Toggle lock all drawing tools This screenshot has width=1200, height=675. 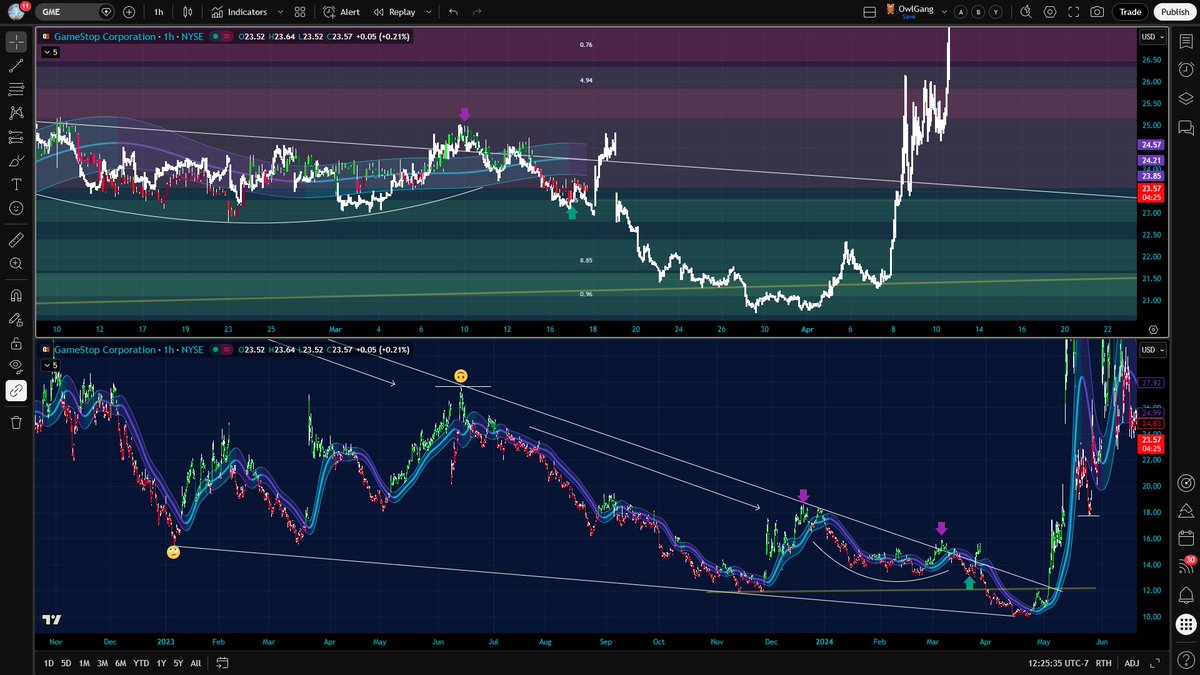coord(16,343)
